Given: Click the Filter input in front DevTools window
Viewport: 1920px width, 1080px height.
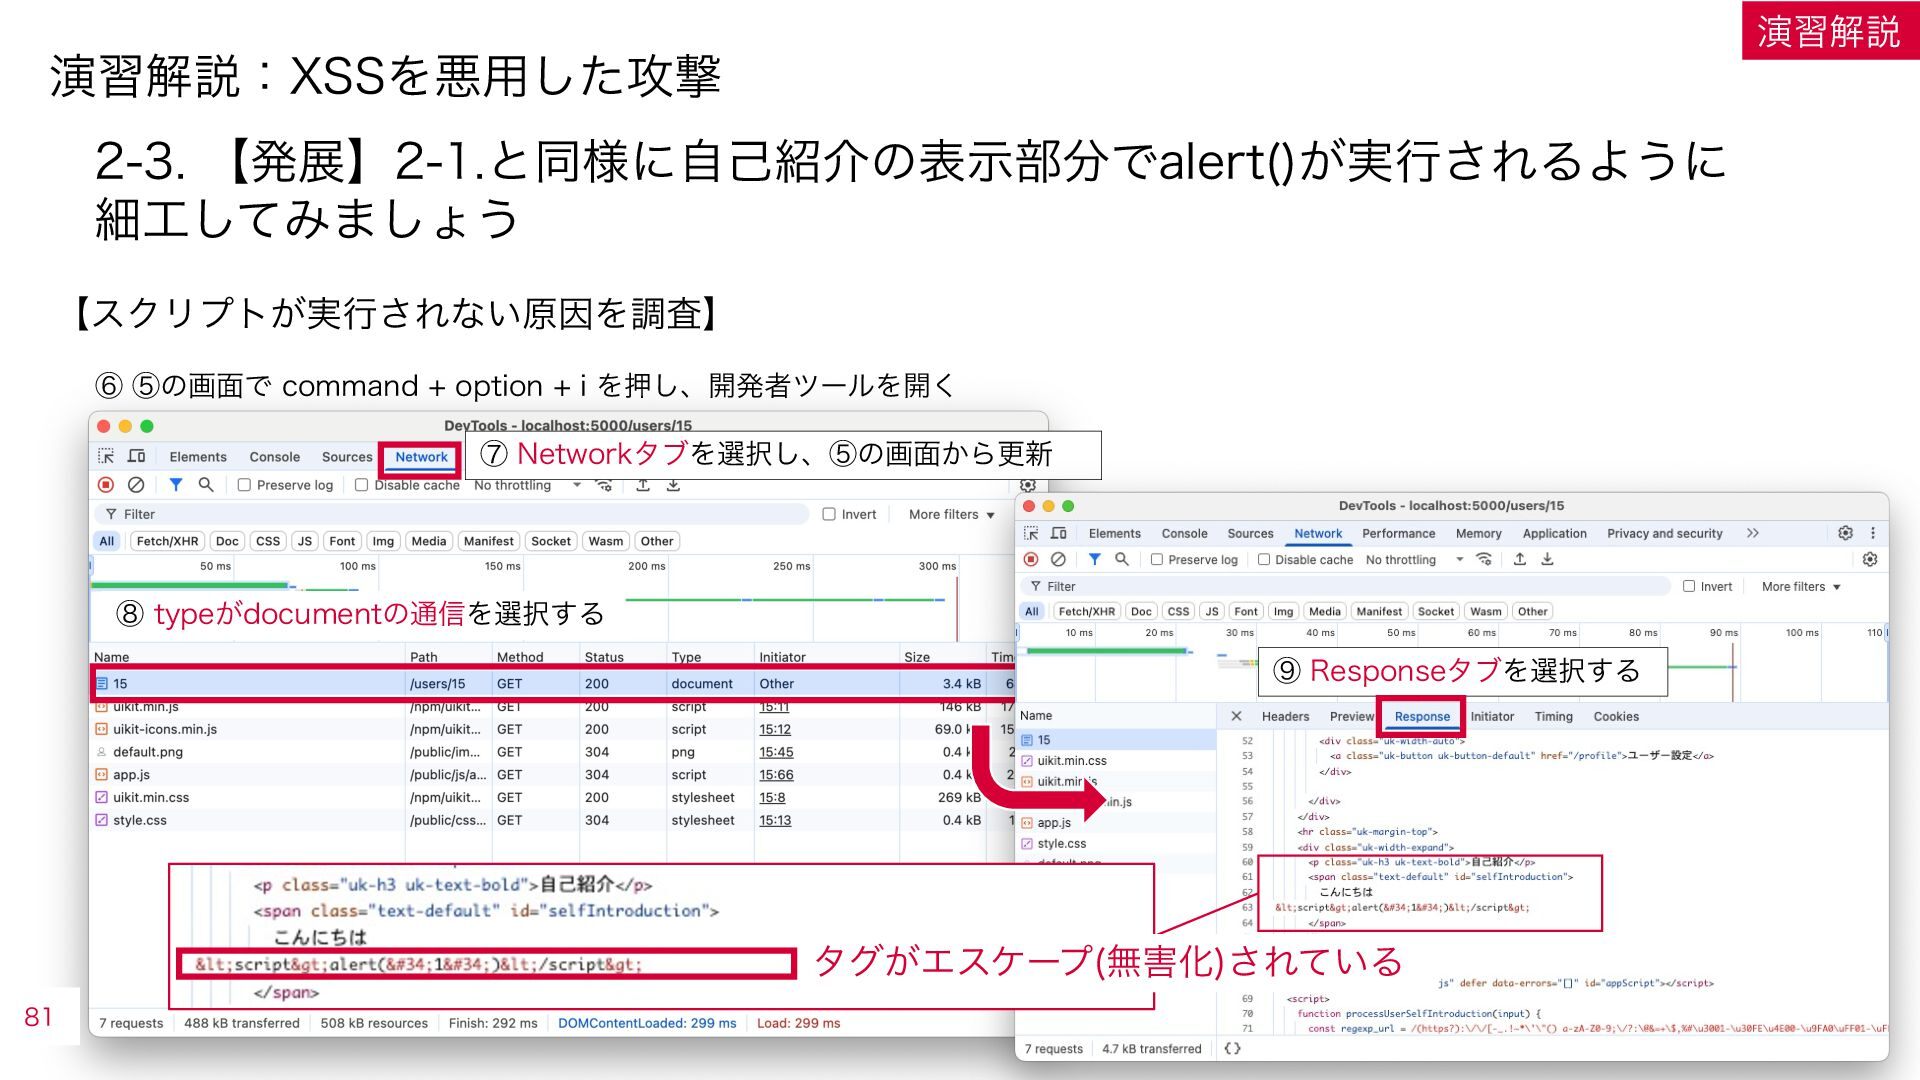Looking at the screenshot, I should pyautogui.click(x=1346, y=587).
